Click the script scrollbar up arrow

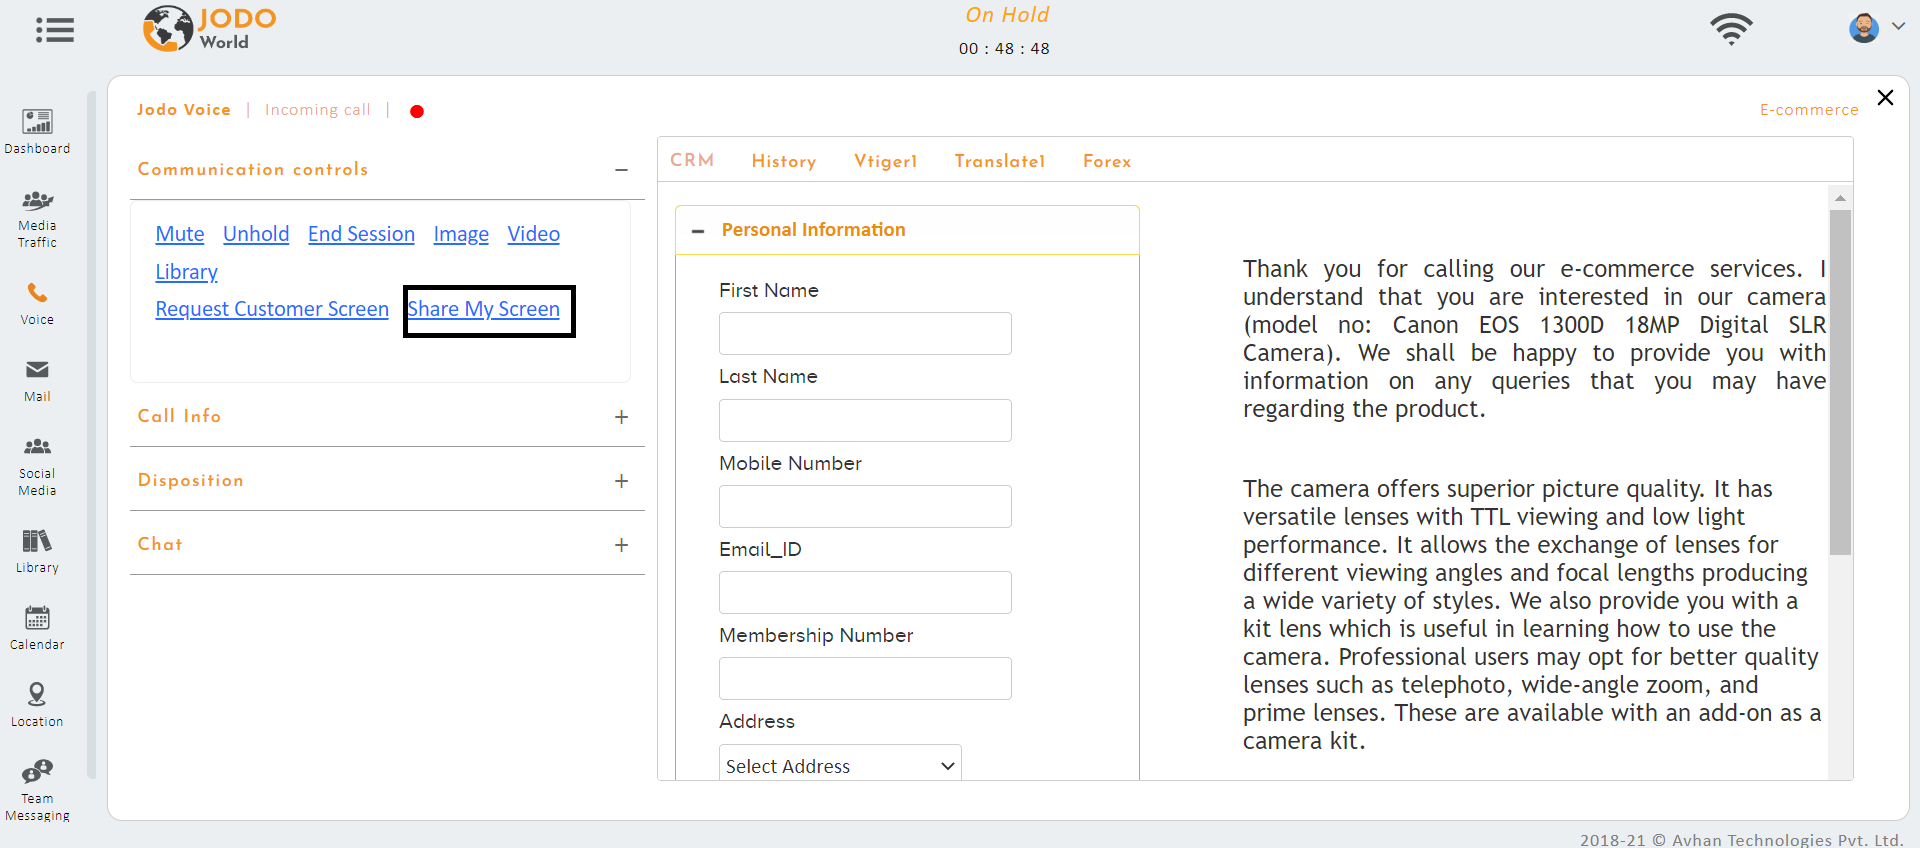tap(1840, 198)
